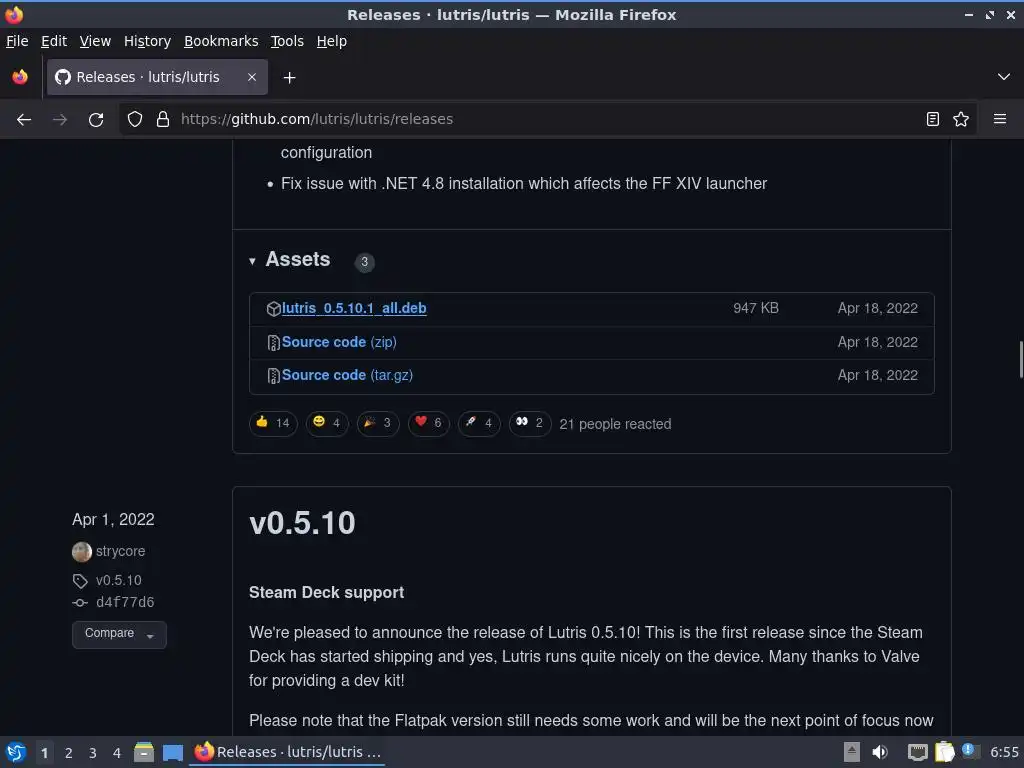Open the update notifier tray icon
This screenshot has width=1024, height=768.
coord(970,751)
